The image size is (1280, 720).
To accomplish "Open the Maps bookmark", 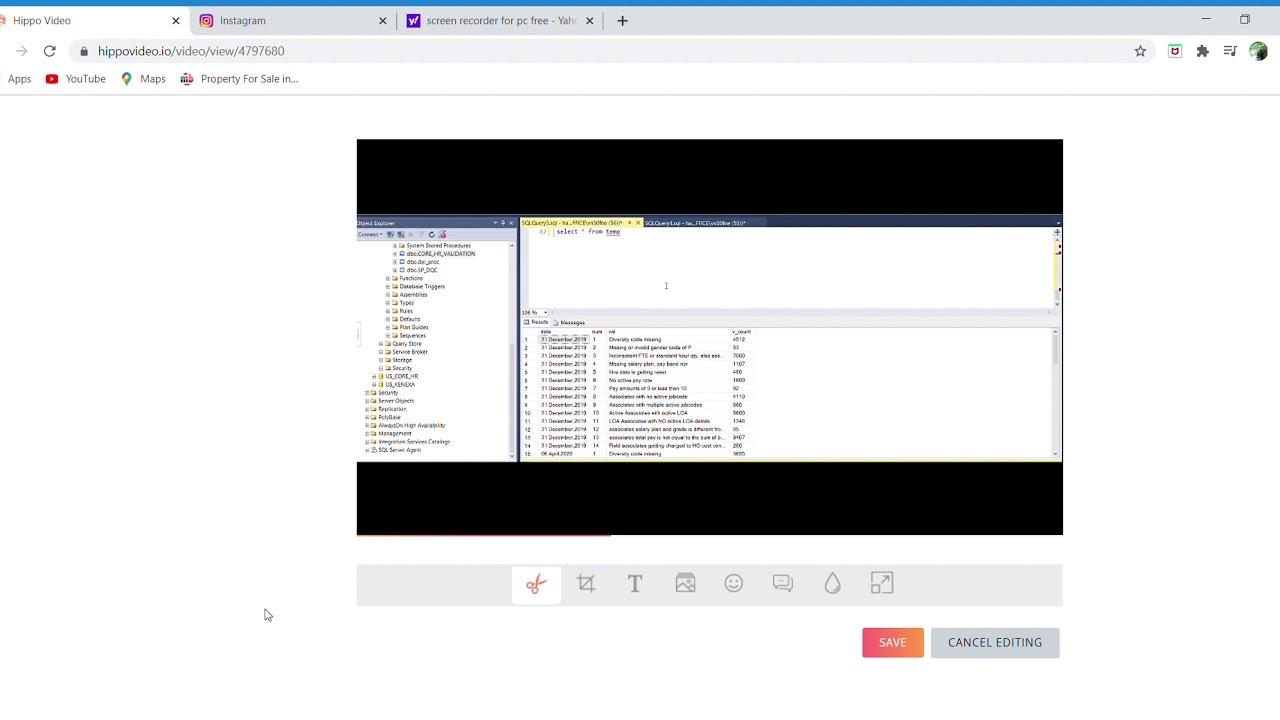I will [143, 79].
